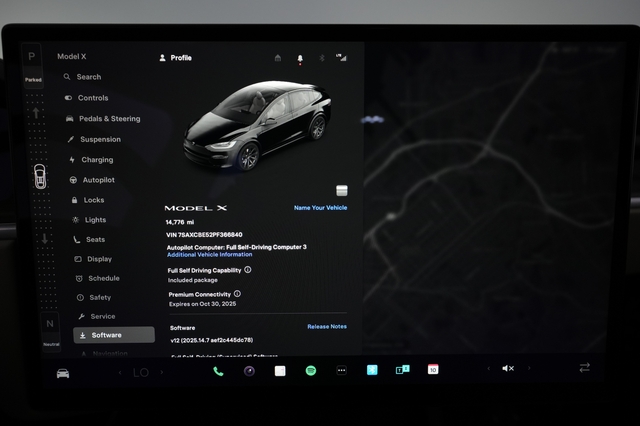Tap the Model X title at top left
Screen dimensions: 640x426
point(71,57)
